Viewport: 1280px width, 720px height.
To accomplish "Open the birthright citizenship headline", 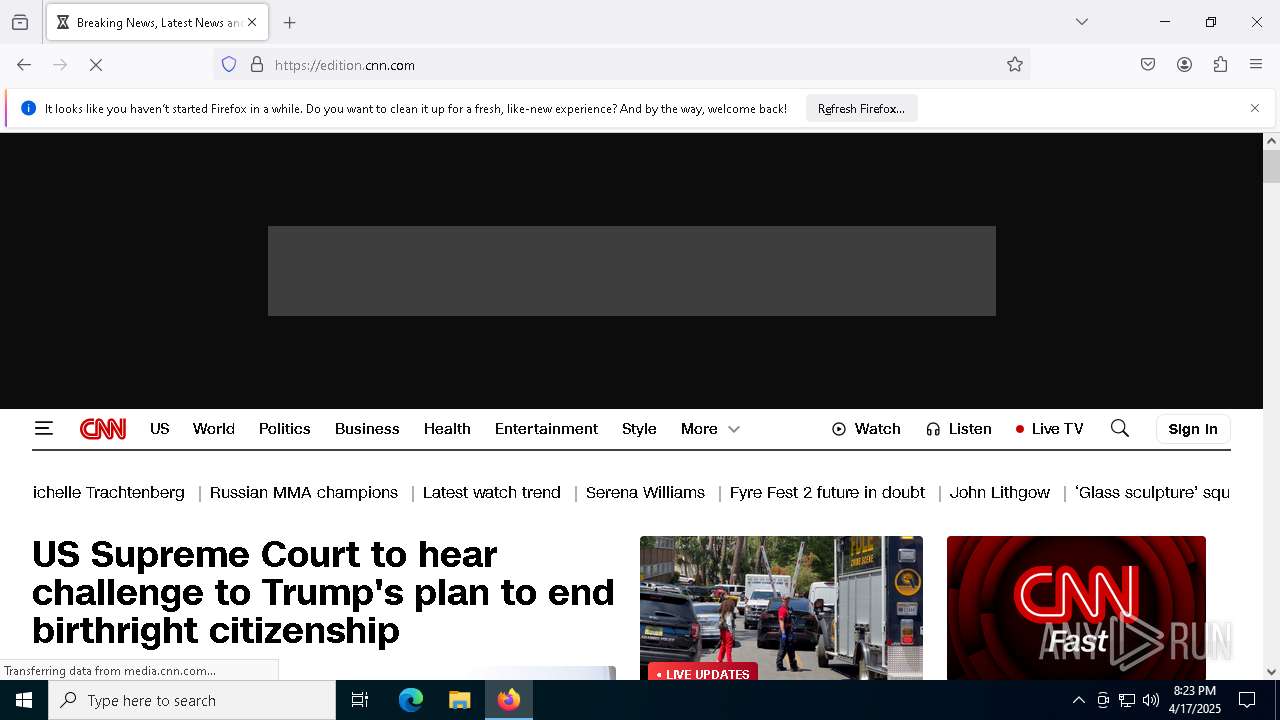I will tap(323, 592).
